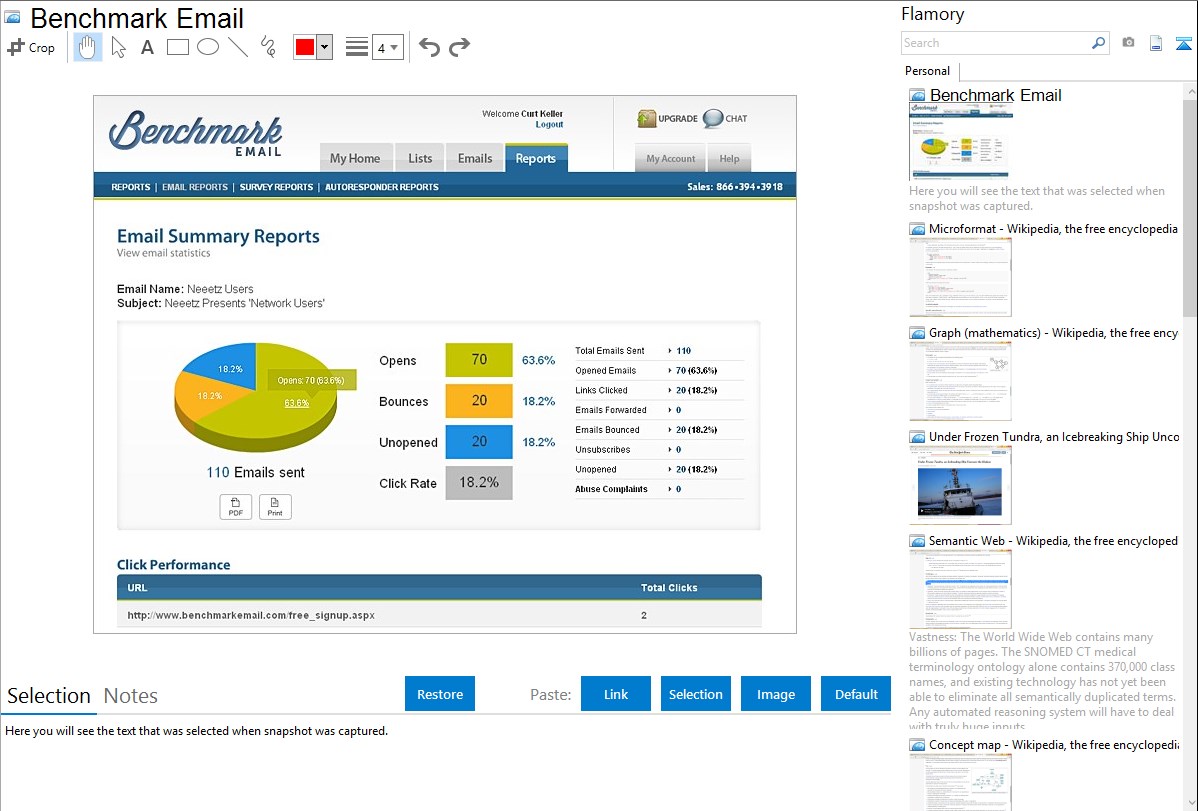
Task: Click the Chat bubble icon
Action: [713, 118]
